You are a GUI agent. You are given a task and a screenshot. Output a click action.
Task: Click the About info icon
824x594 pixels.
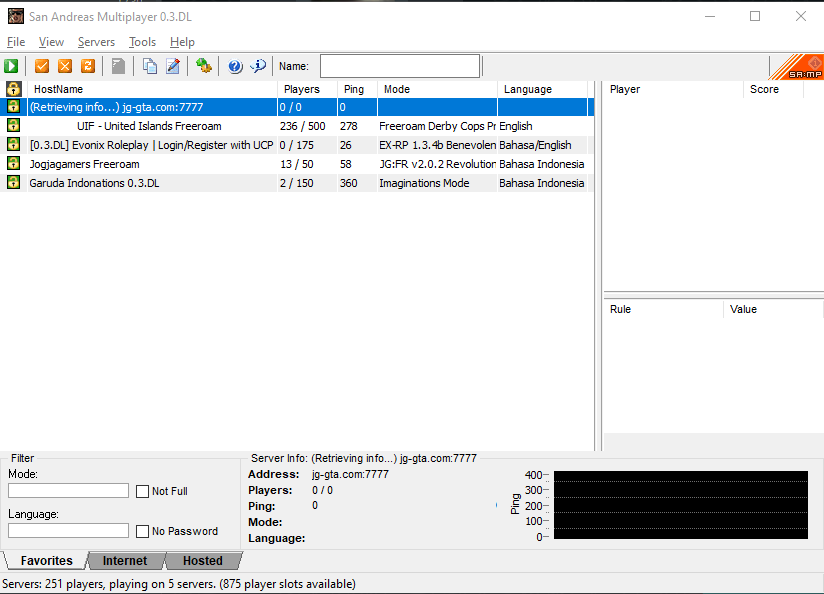click(258, 66)
